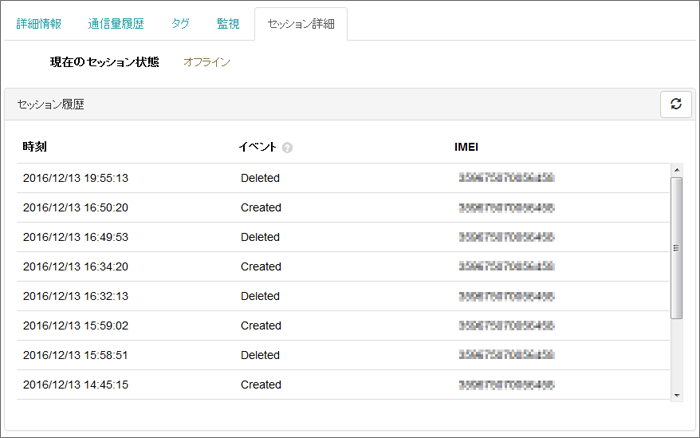
Task: Select the timestamp 2016/12/13 16:49:53
Action: 75,237
